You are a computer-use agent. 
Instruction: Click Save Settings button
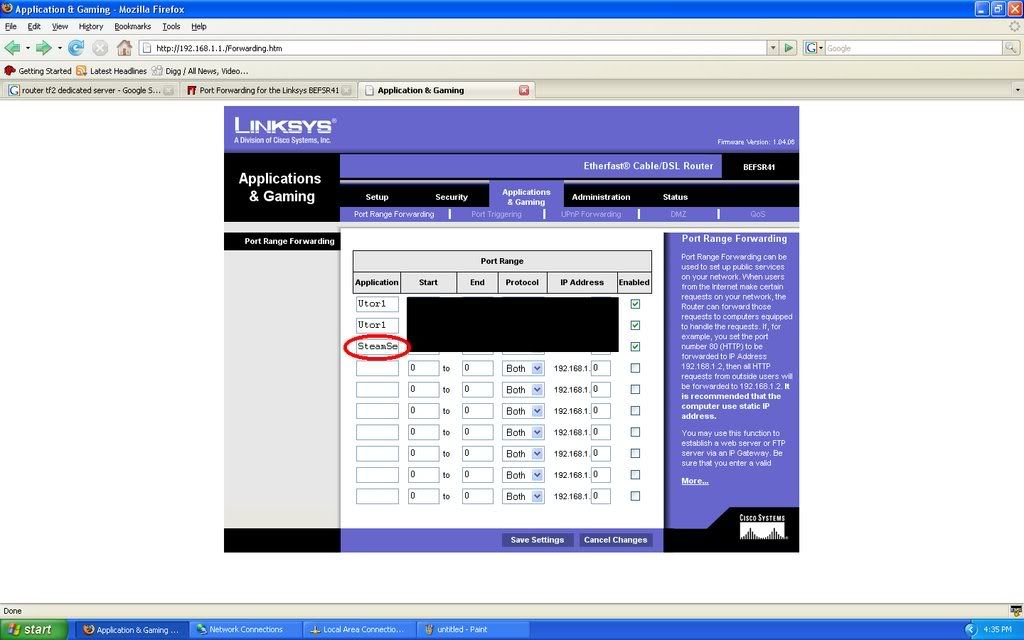click(x=537, y=540)
